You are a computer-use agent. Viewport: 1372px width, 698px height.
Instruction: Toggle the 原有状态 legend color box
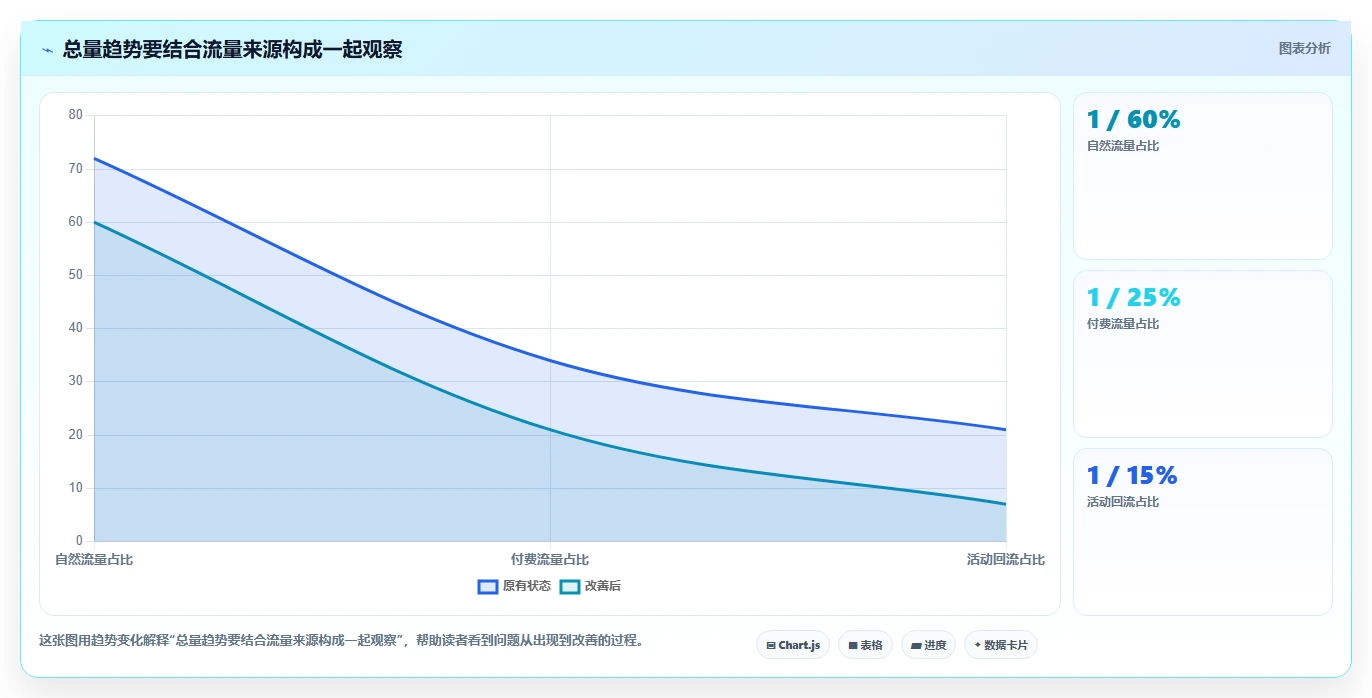(x=488, y=586)
